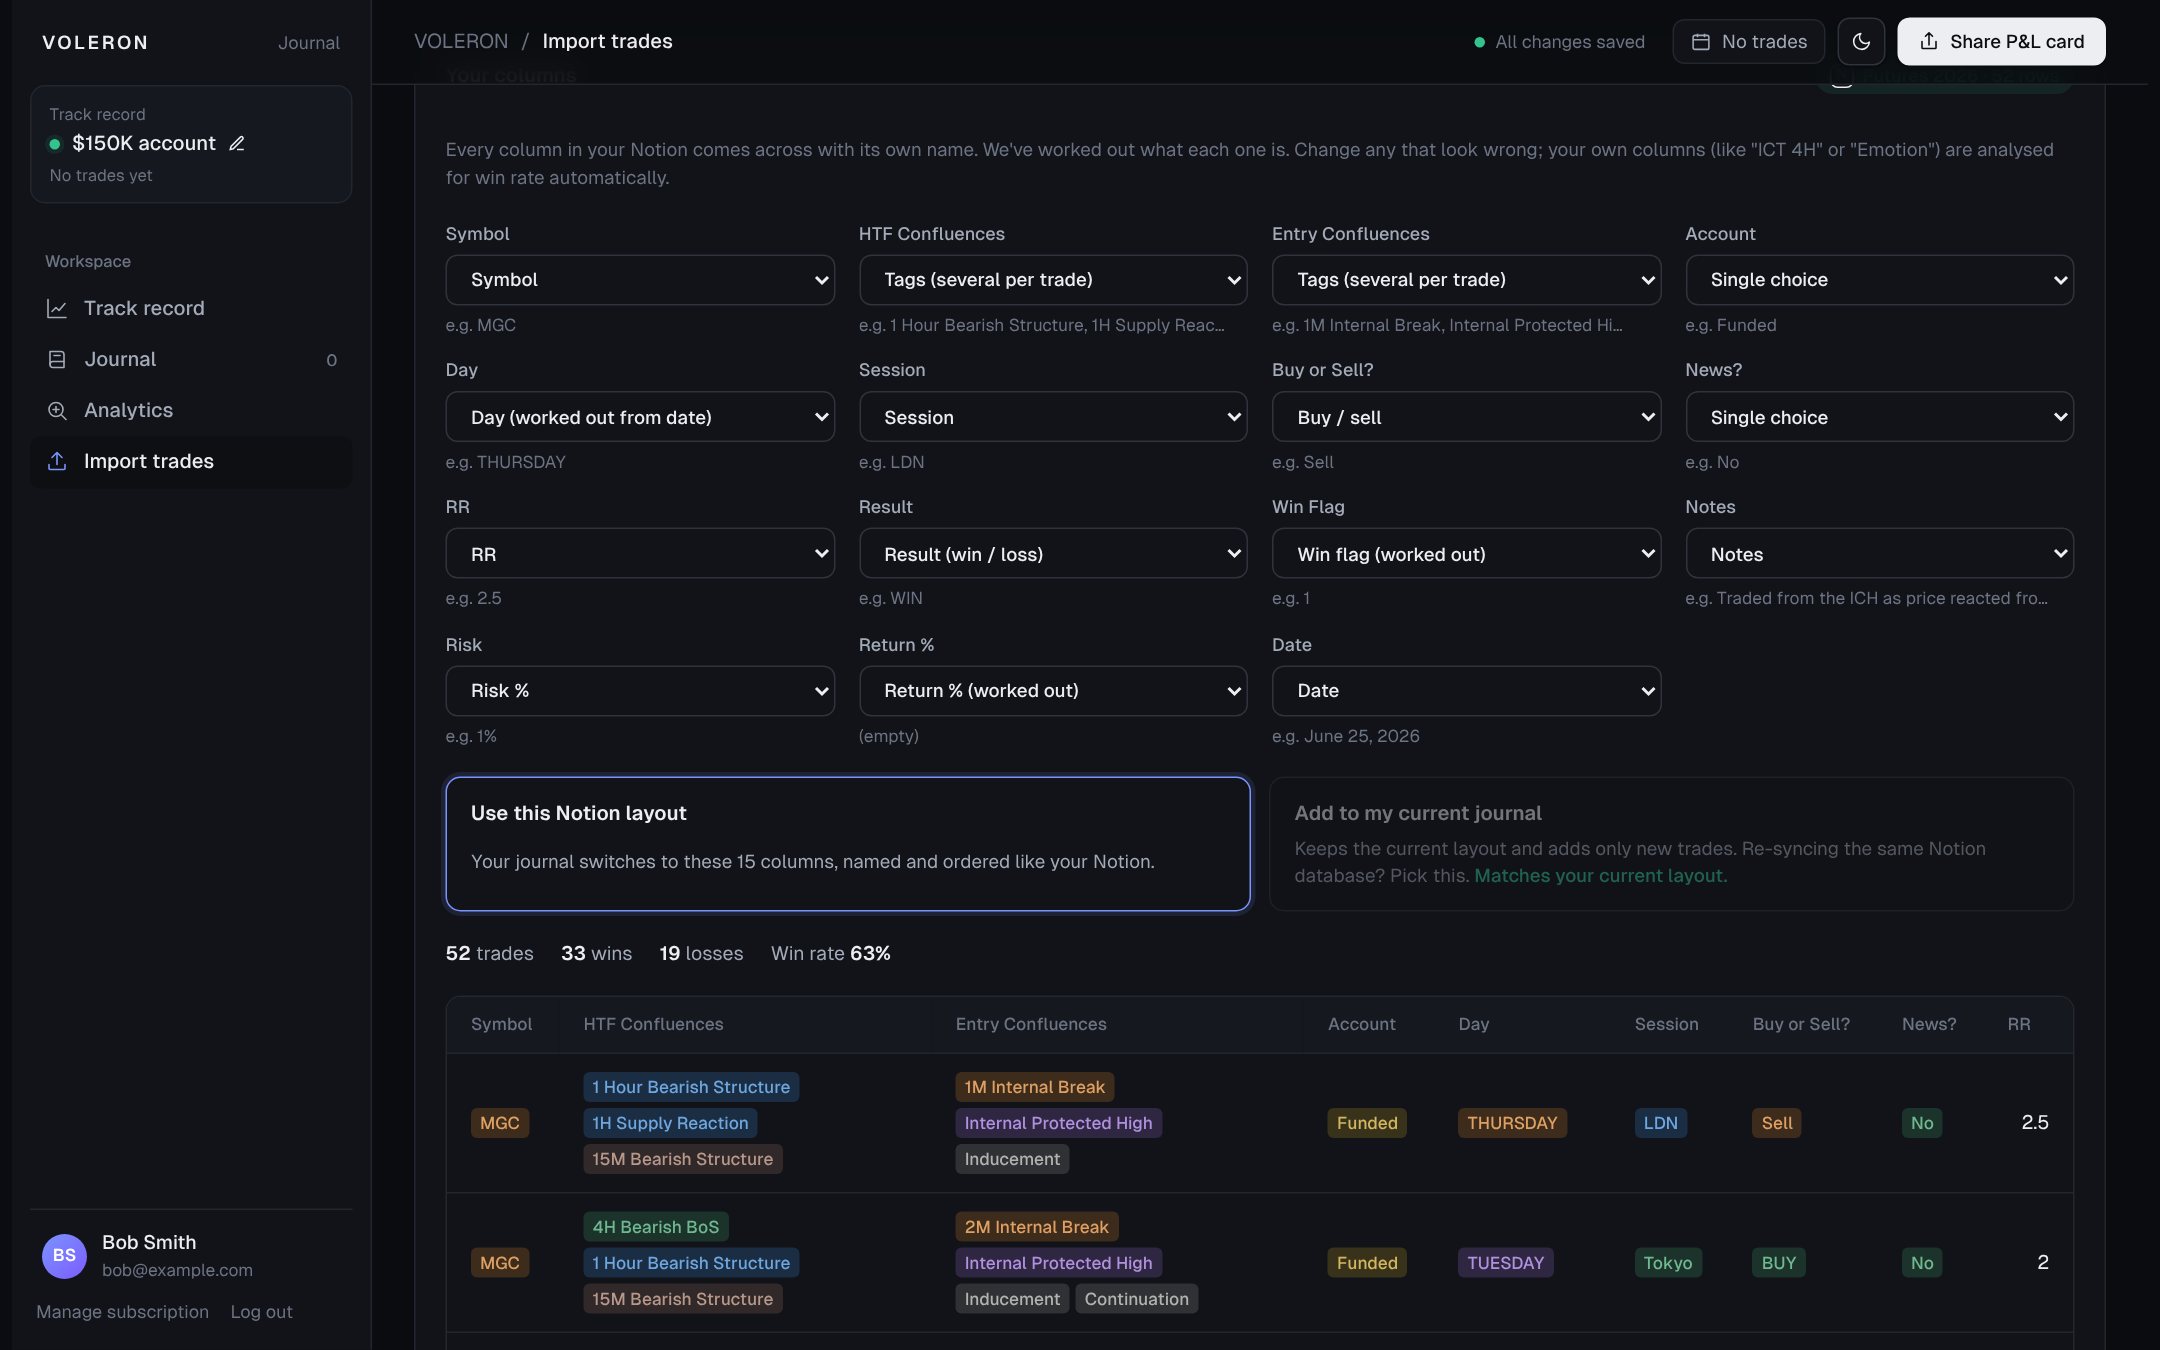This screenshot has height=1350, width=2160.
Task: Open the News? column type dropdown
Action: click(x=1879, y=417)
